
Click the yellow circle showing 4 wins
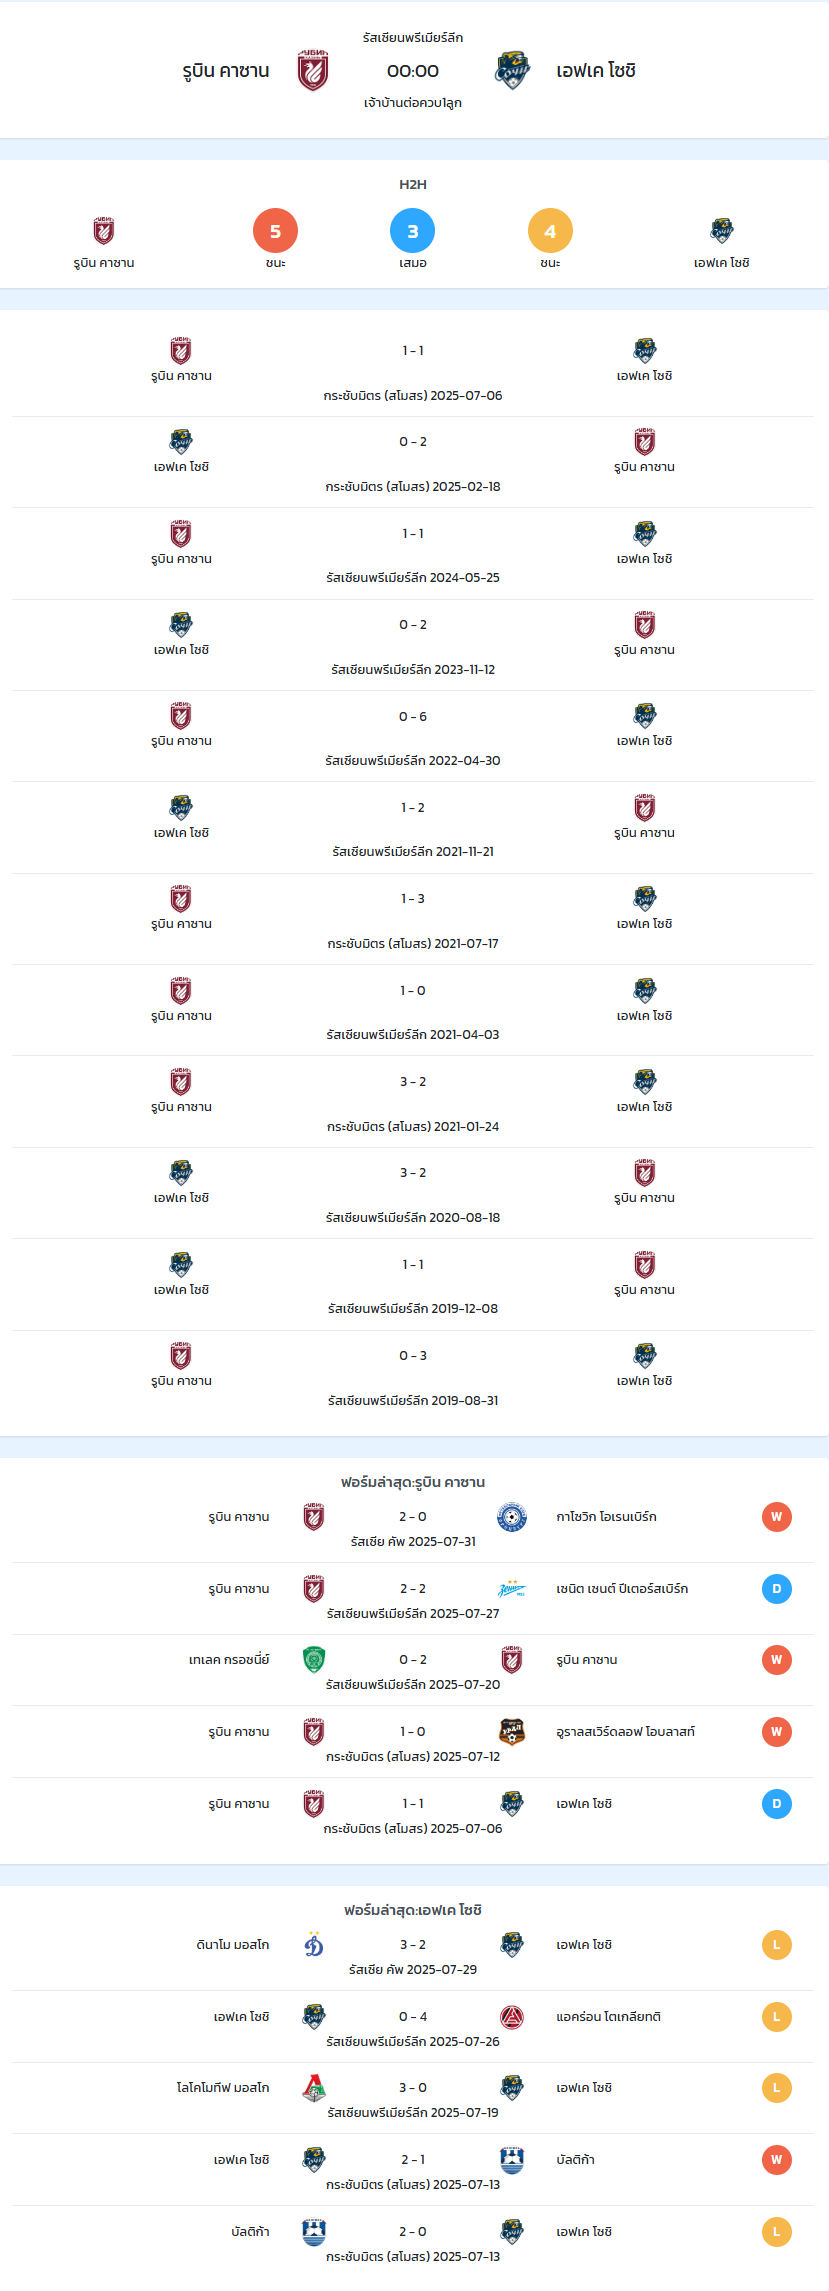click(x=550, y=231)
